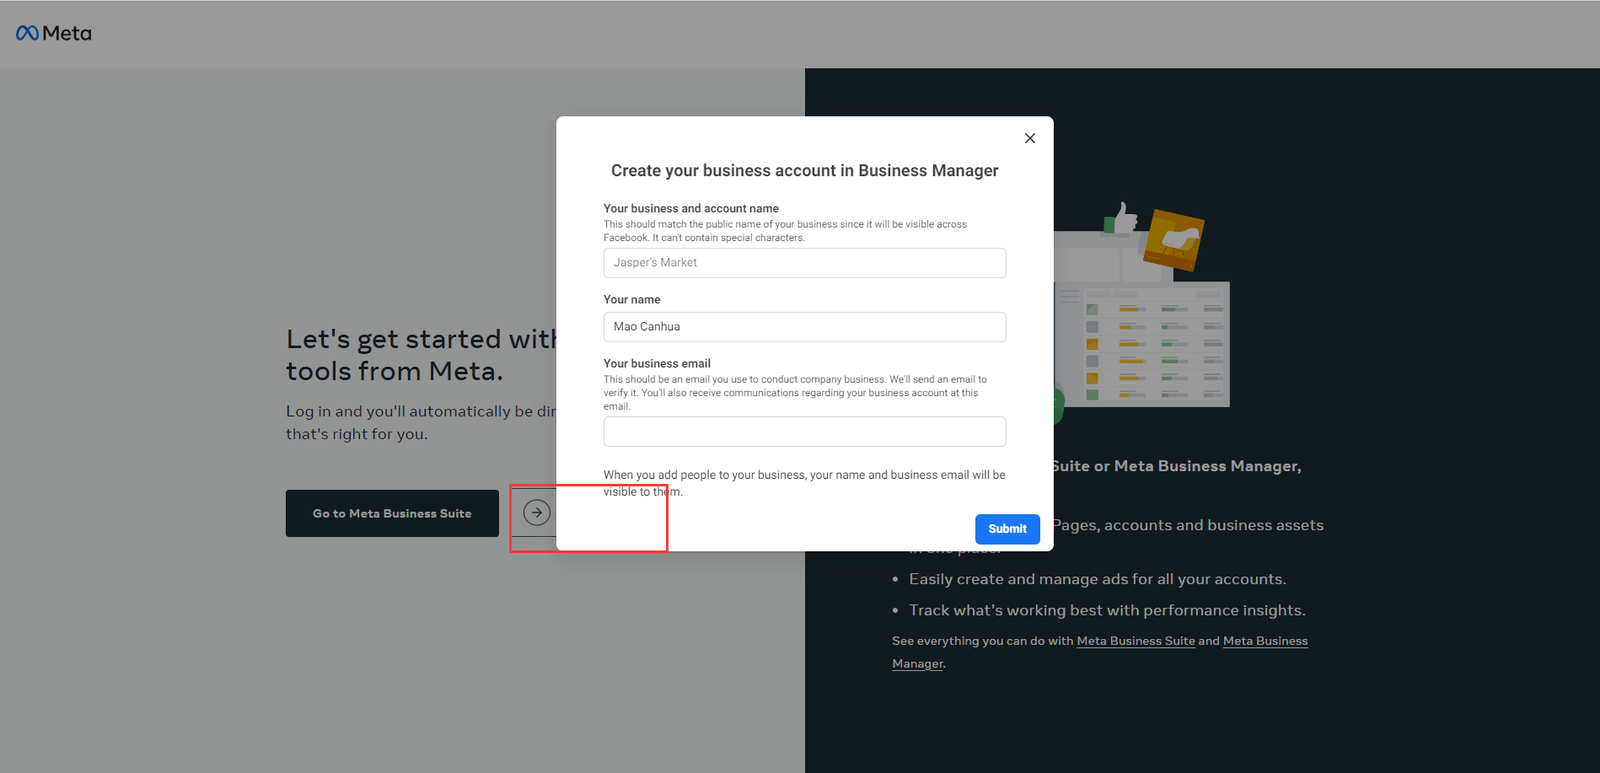The image size is (1600, 773).
Task: Click the dialog title about Business Manager
Action: pyautogui.click(x=804, y=171)
